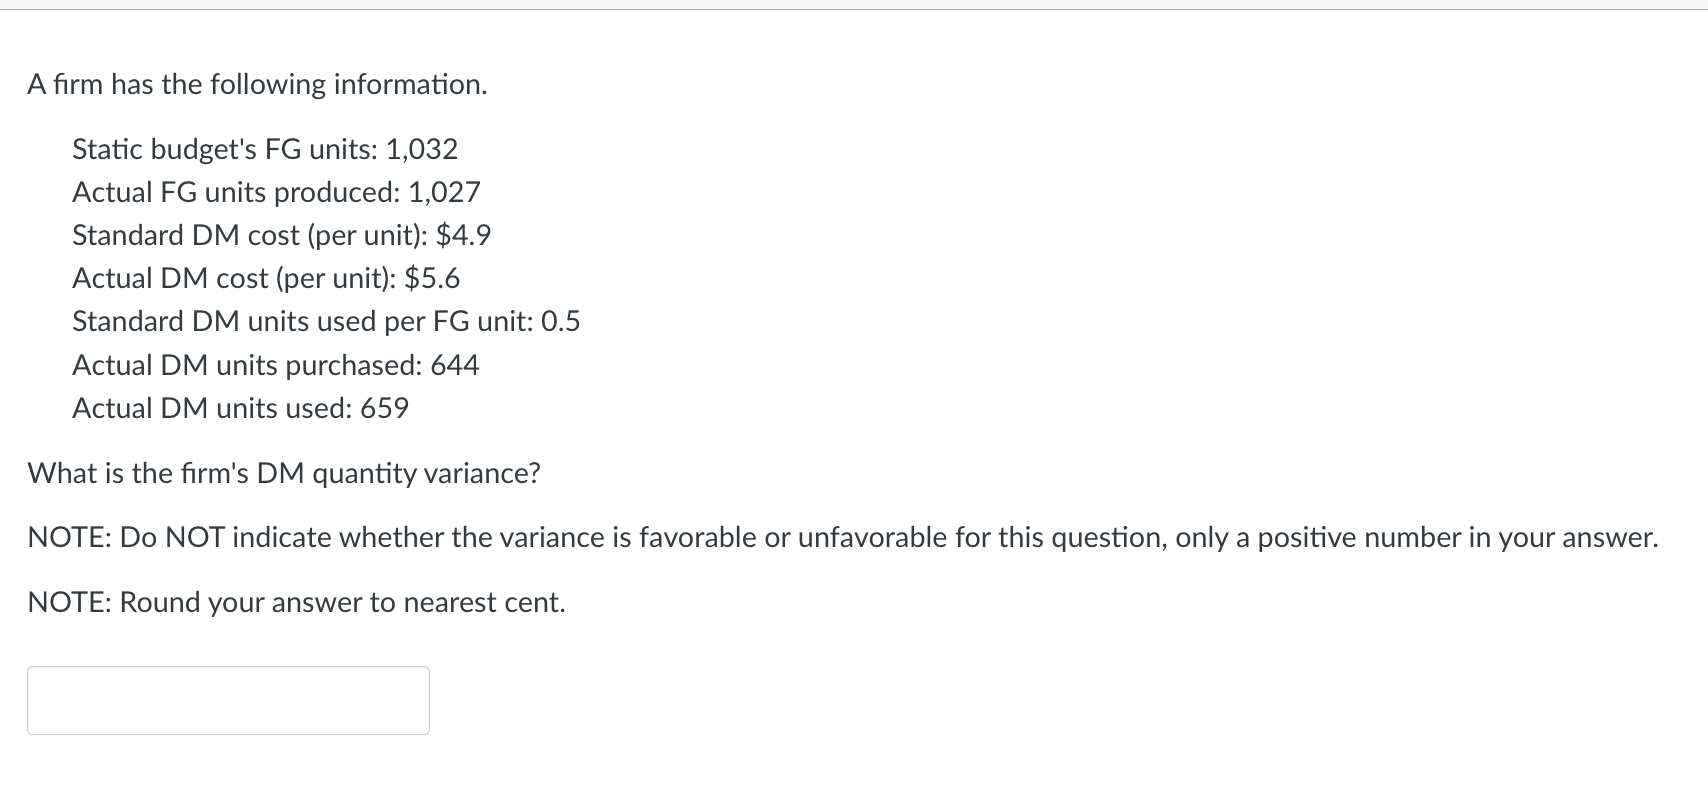
Task: Click the value 644 in purchased units
Action: [455, 365]
